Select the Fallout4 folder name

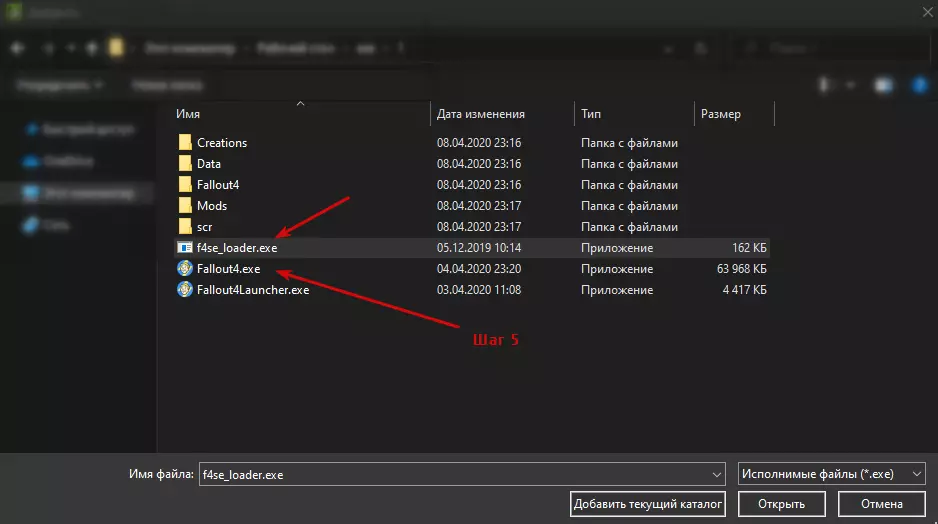point(218,184)
